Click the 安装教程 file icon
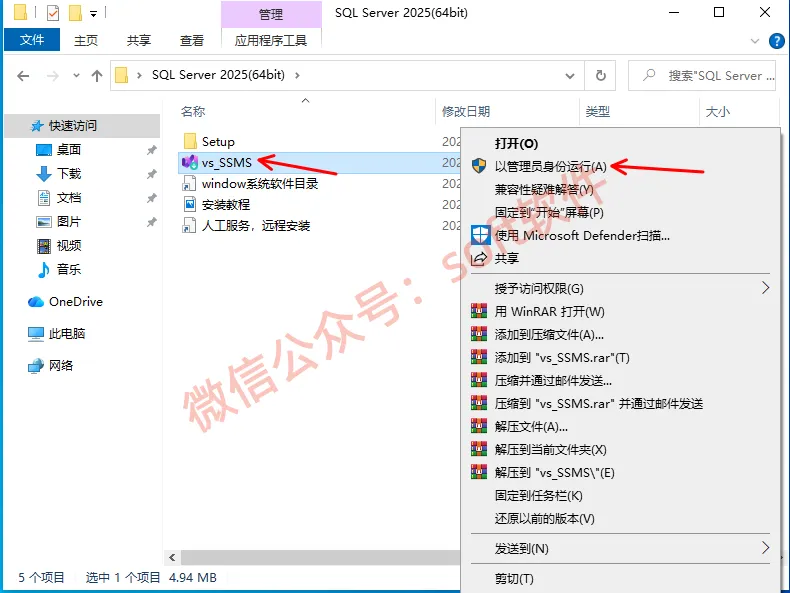The height and width of the screenshot is (593, 790). coord(189,204)
